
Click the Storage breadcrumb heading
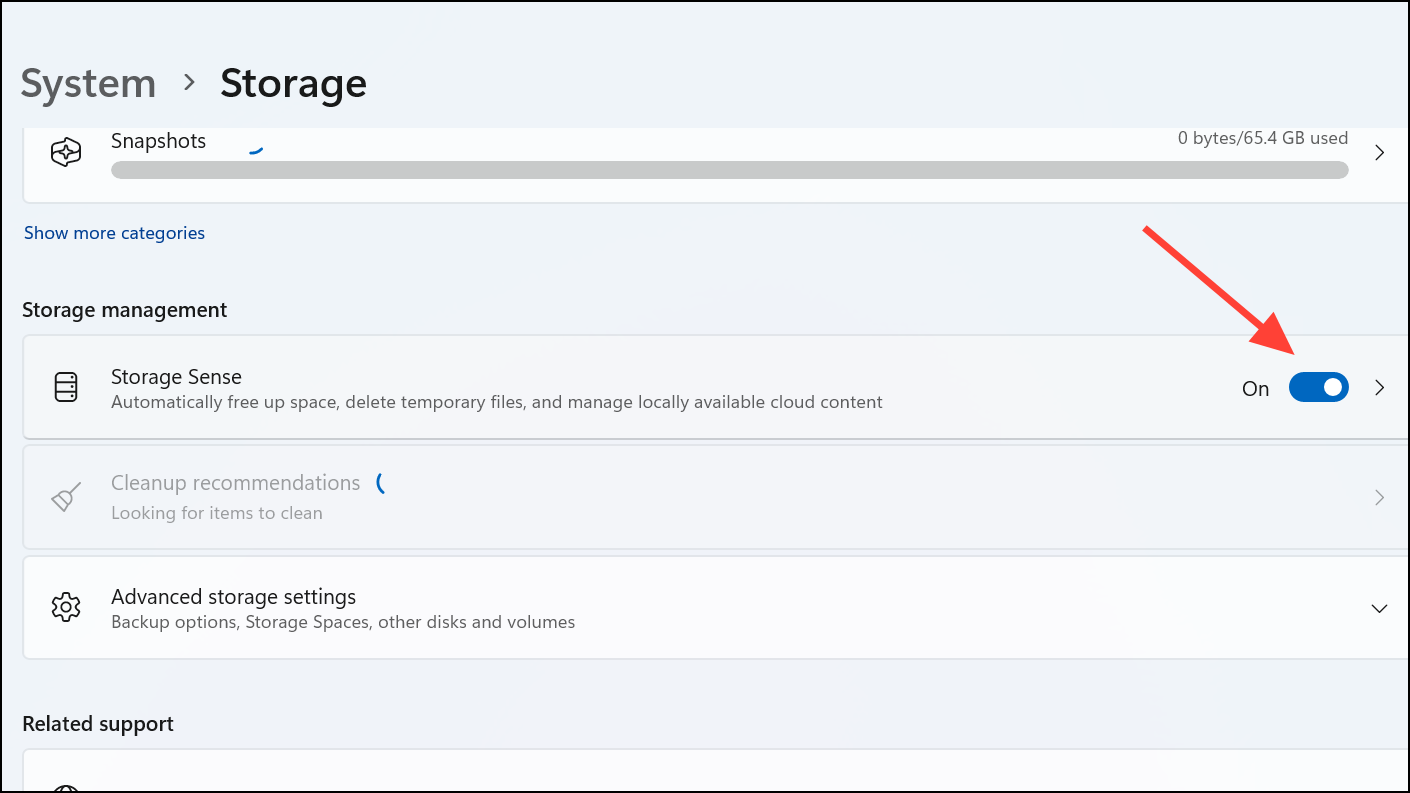[x=293, y=83]
